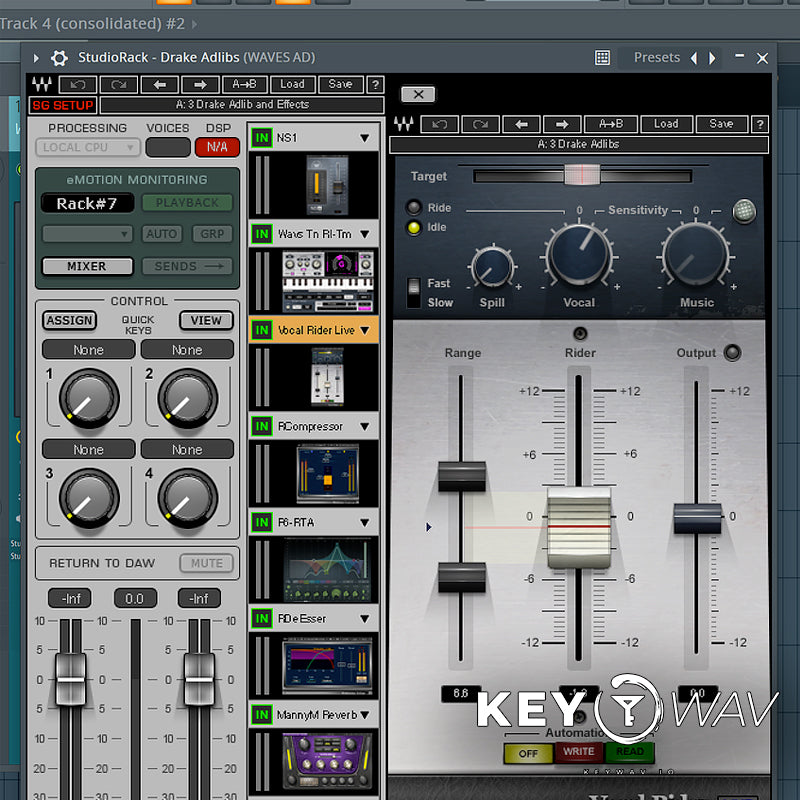Click the Sensitivity sidechain round button

tap(744, 211)
